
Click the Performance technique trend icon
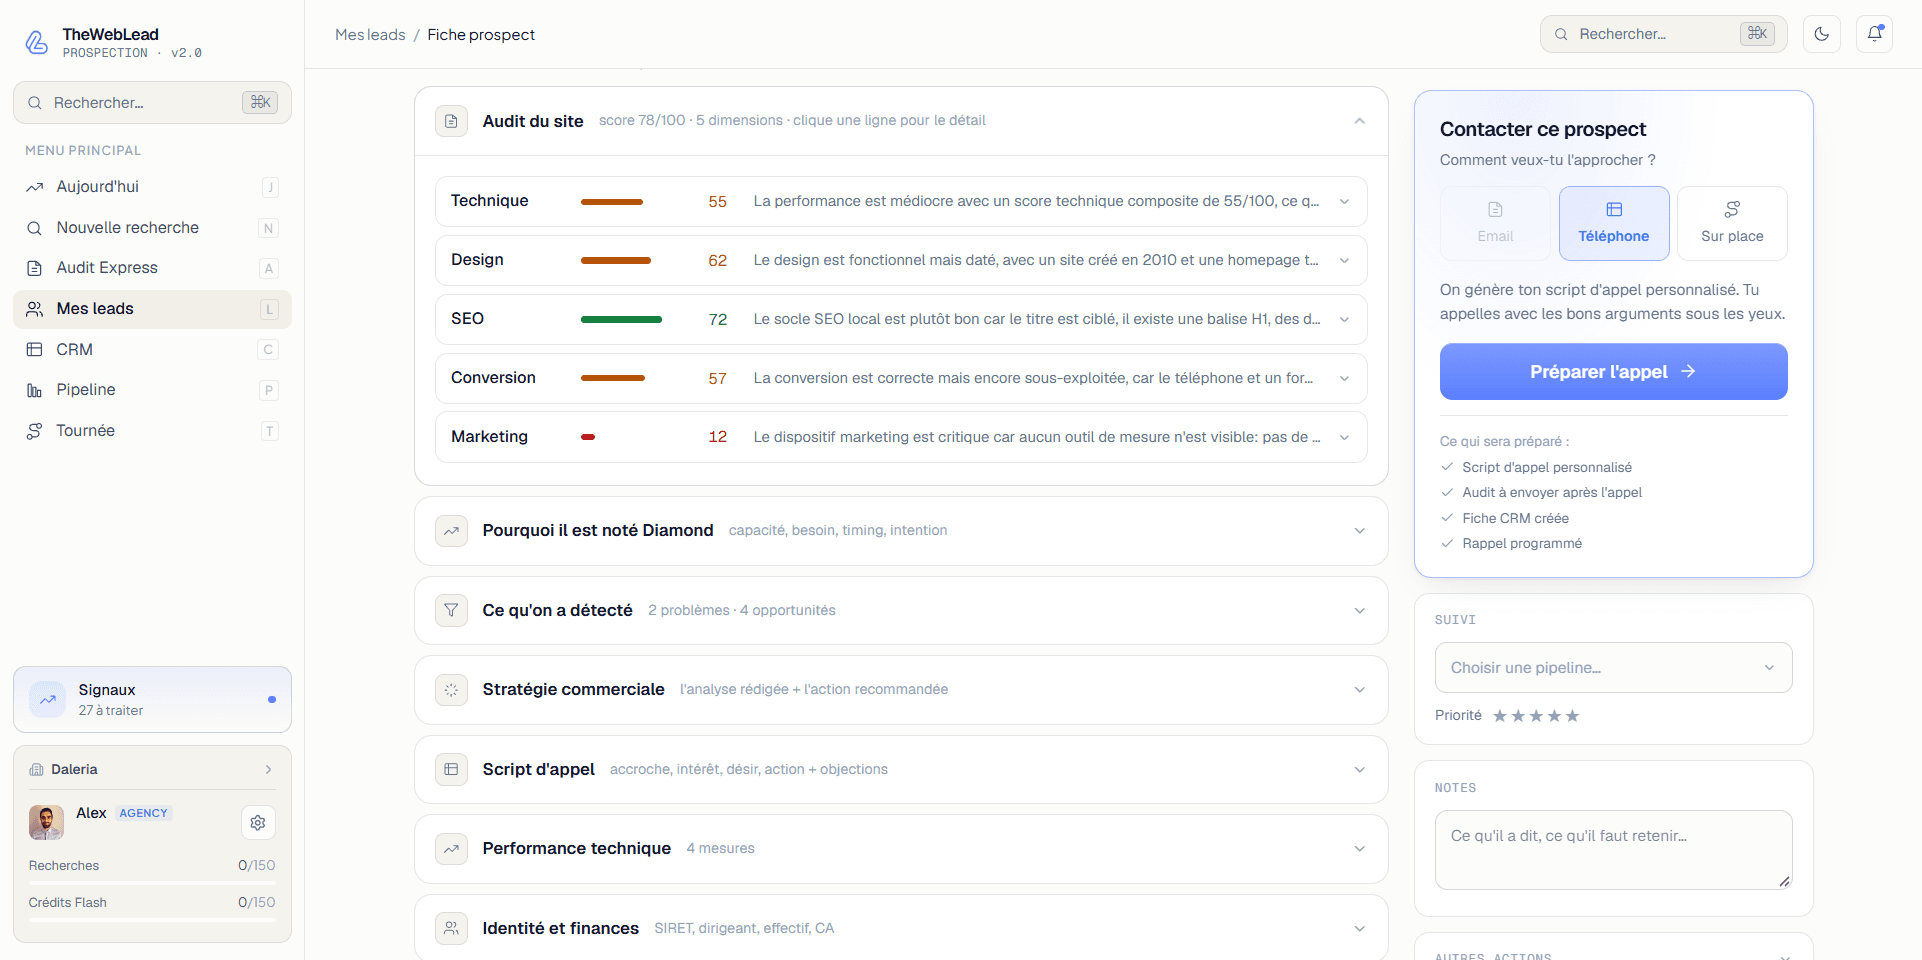(x=451, y=848)
